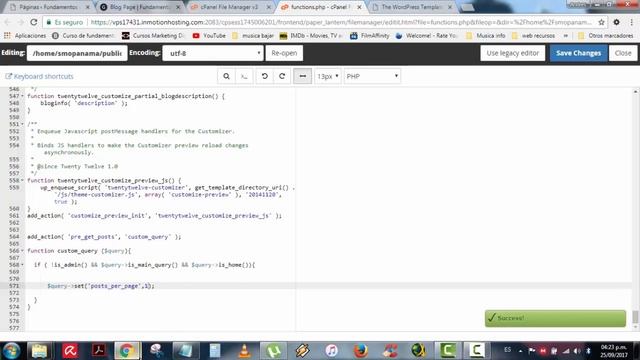Select the functions.php - cPanel tab
Screen dimensions: 640x360
[320, 7]
